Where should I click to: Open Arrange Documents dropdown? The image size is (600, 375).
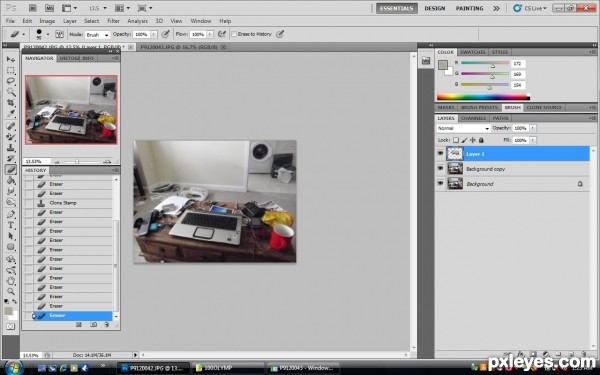point(122,8)
